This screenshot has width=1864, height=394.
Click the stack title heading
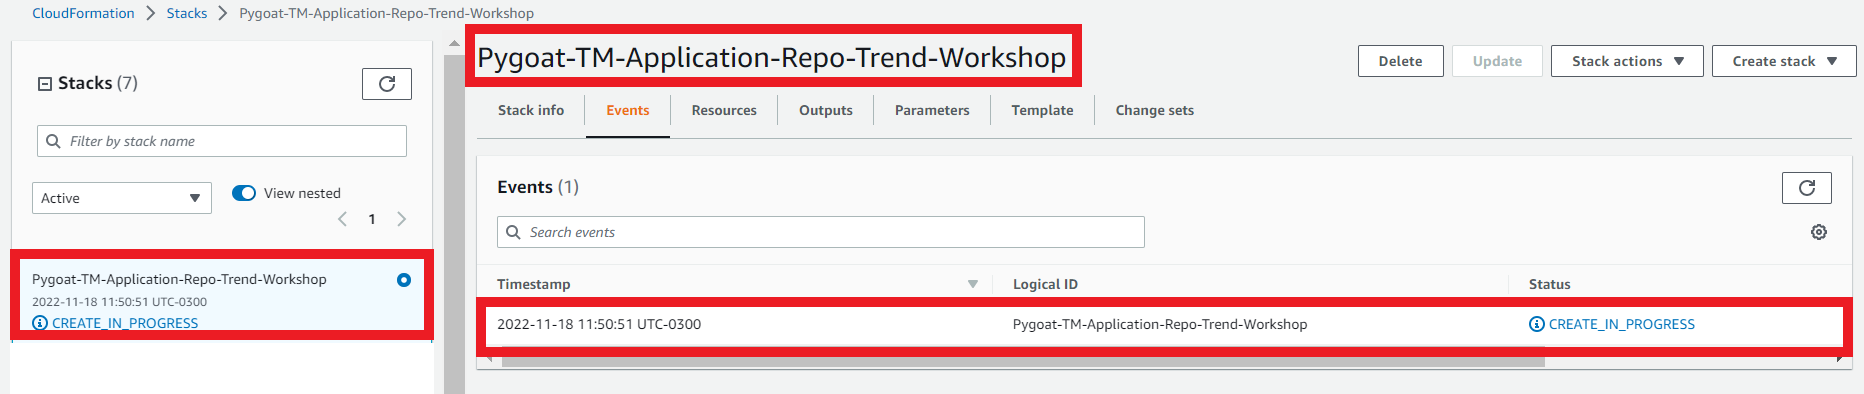771,57
